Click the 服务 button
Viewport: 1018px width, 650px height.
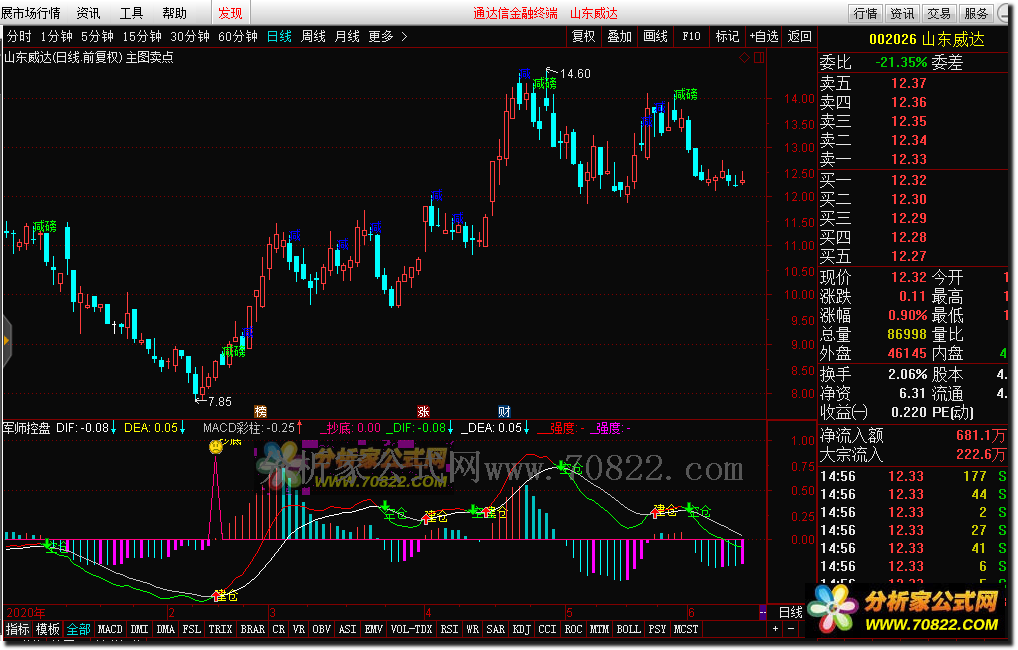(x=976, y=13)
